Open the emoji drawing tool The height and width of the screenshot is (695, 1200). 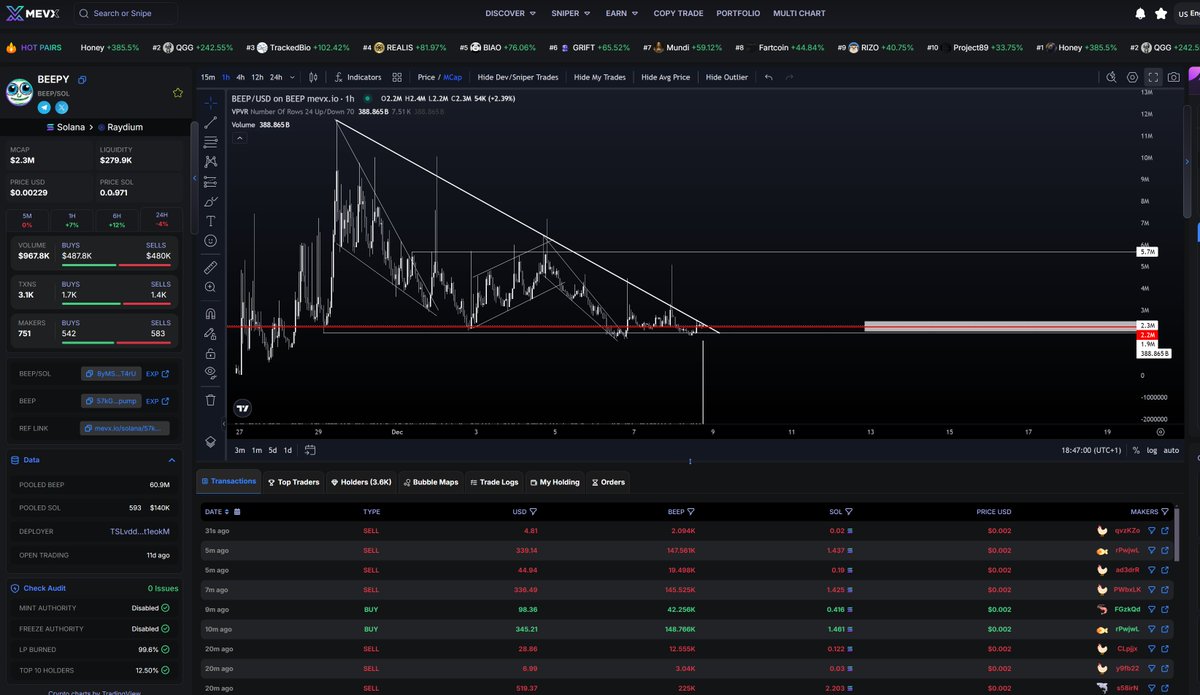coord(211,241)
